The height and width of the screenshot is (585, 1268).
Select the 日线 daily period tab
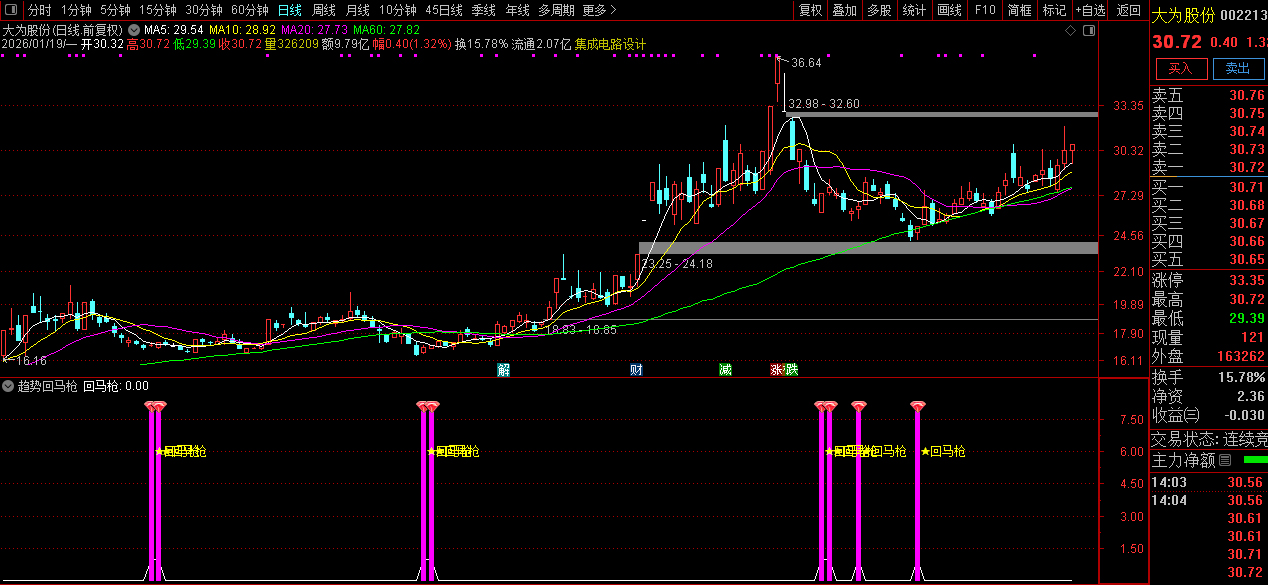pos(289,10)
